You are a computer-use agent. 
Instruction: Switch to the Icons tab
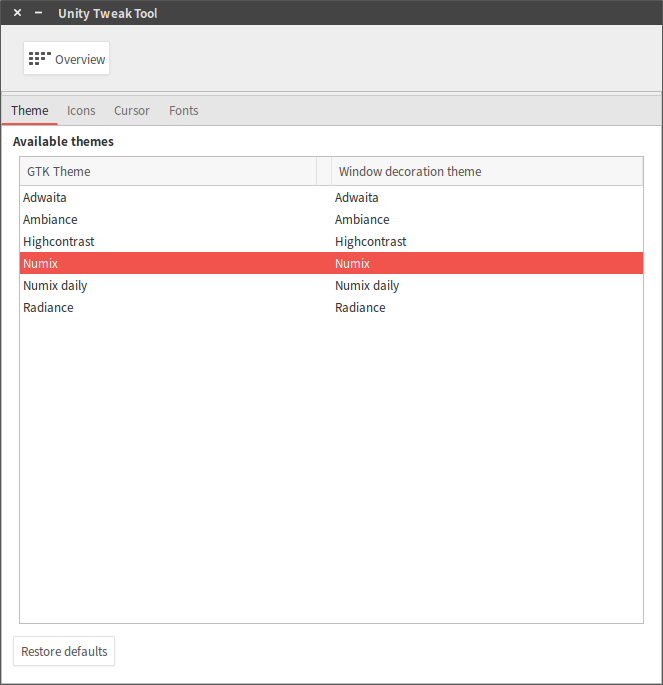[x=81, y=111]
